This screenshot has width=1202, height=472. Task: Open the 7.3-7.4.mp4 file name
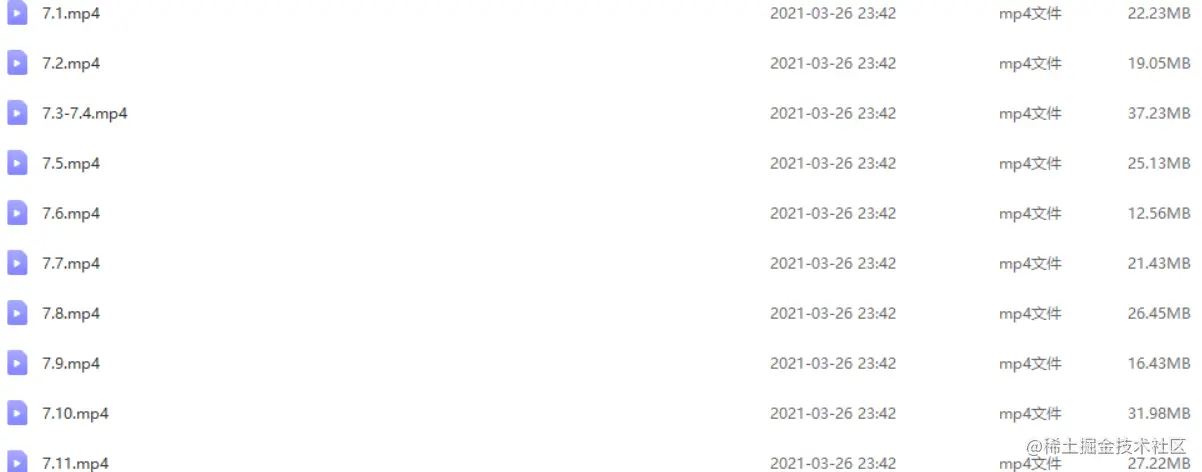(x=85, y=113)
